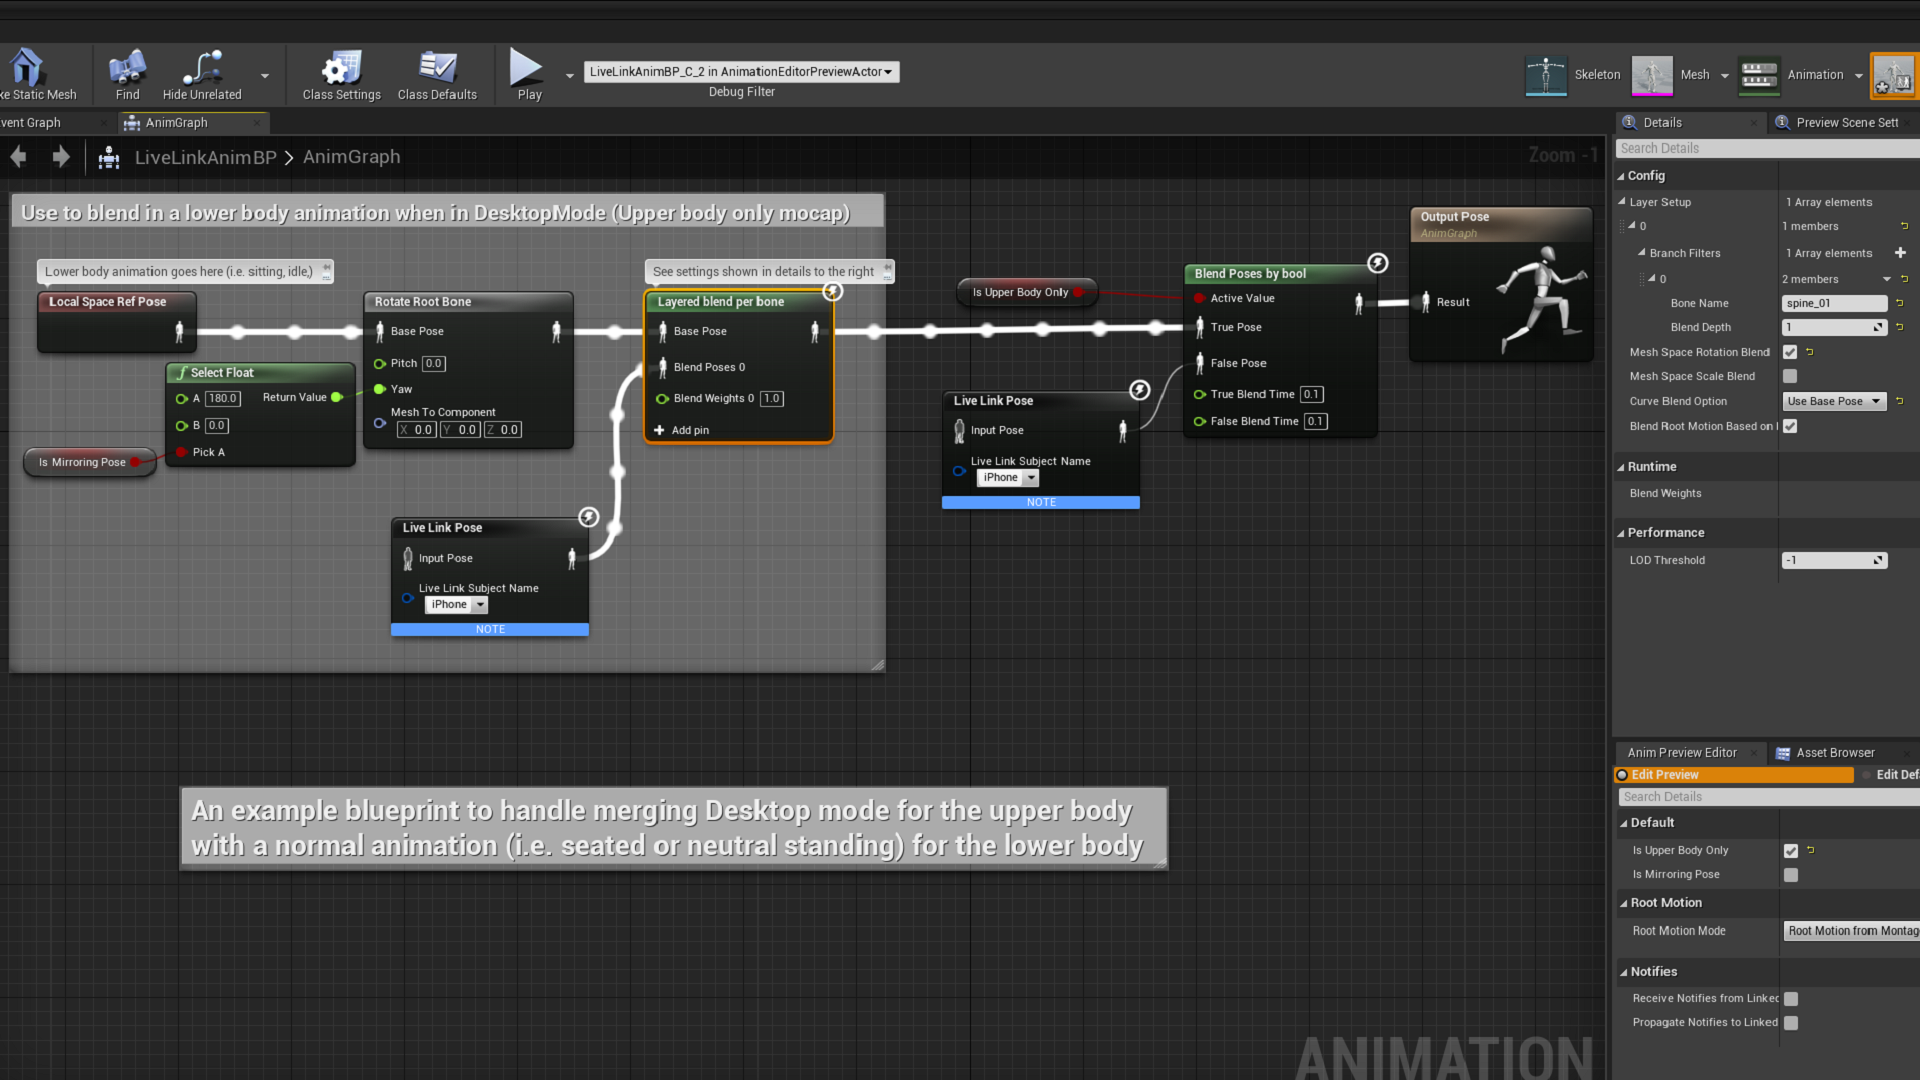Switch to the Skeleton editor mode icon
The width and height of the screenshot is (1920, 1080).
[1546, 75]
